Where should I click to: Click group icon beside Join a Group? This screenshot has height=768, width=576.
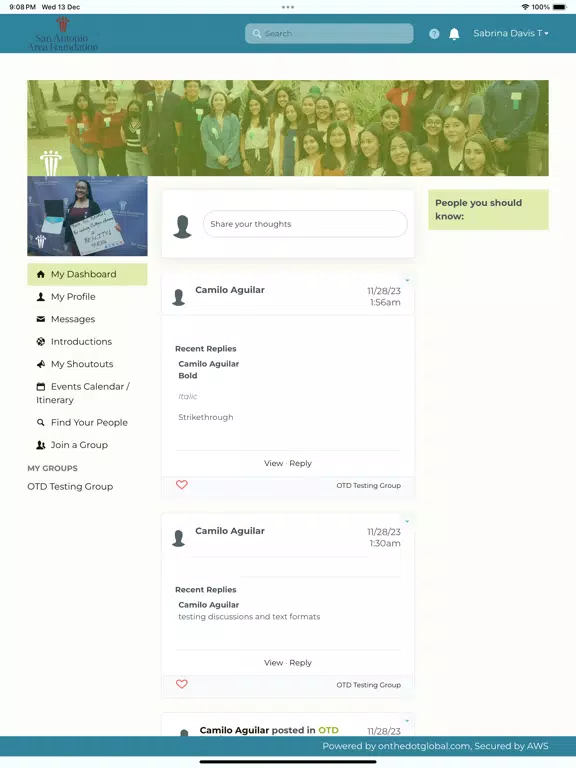tap(41, 445)
